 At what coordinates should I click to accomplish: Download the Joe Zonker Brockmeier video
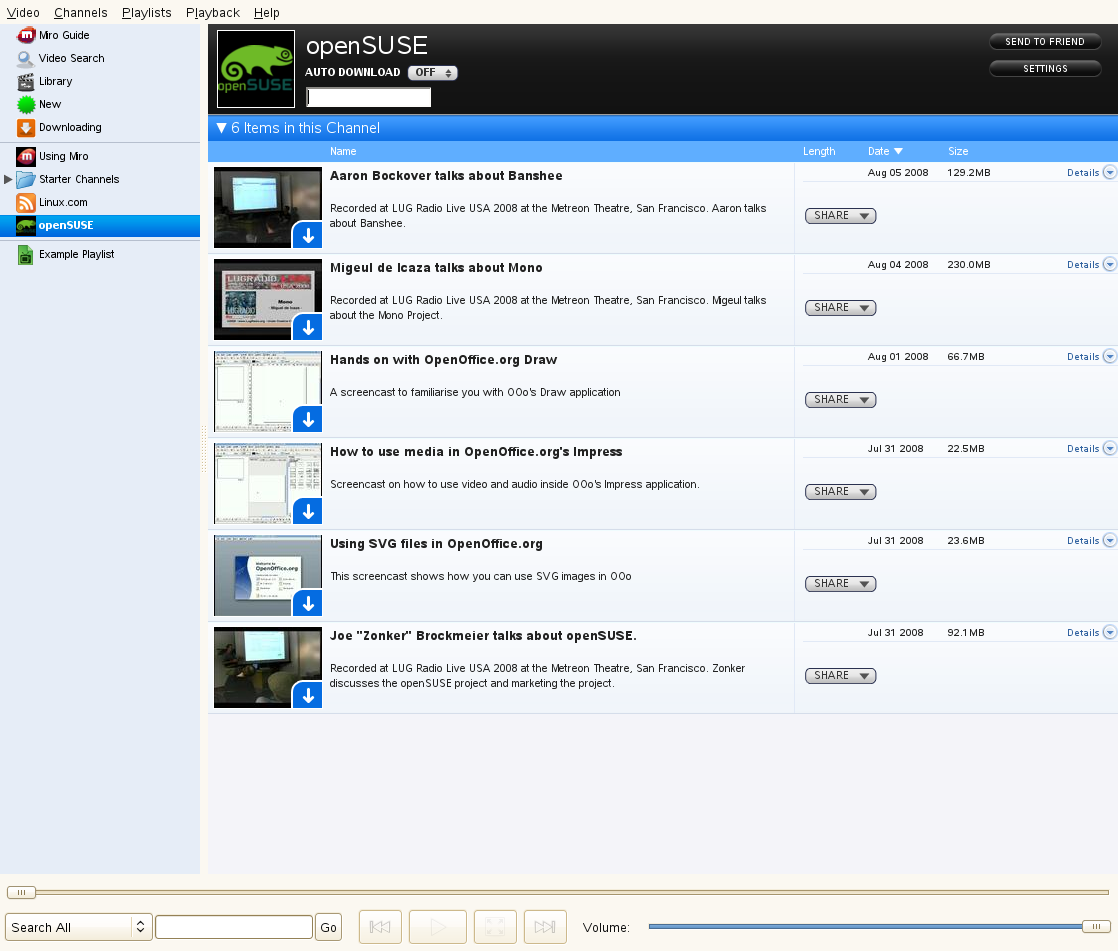[307, 695]
